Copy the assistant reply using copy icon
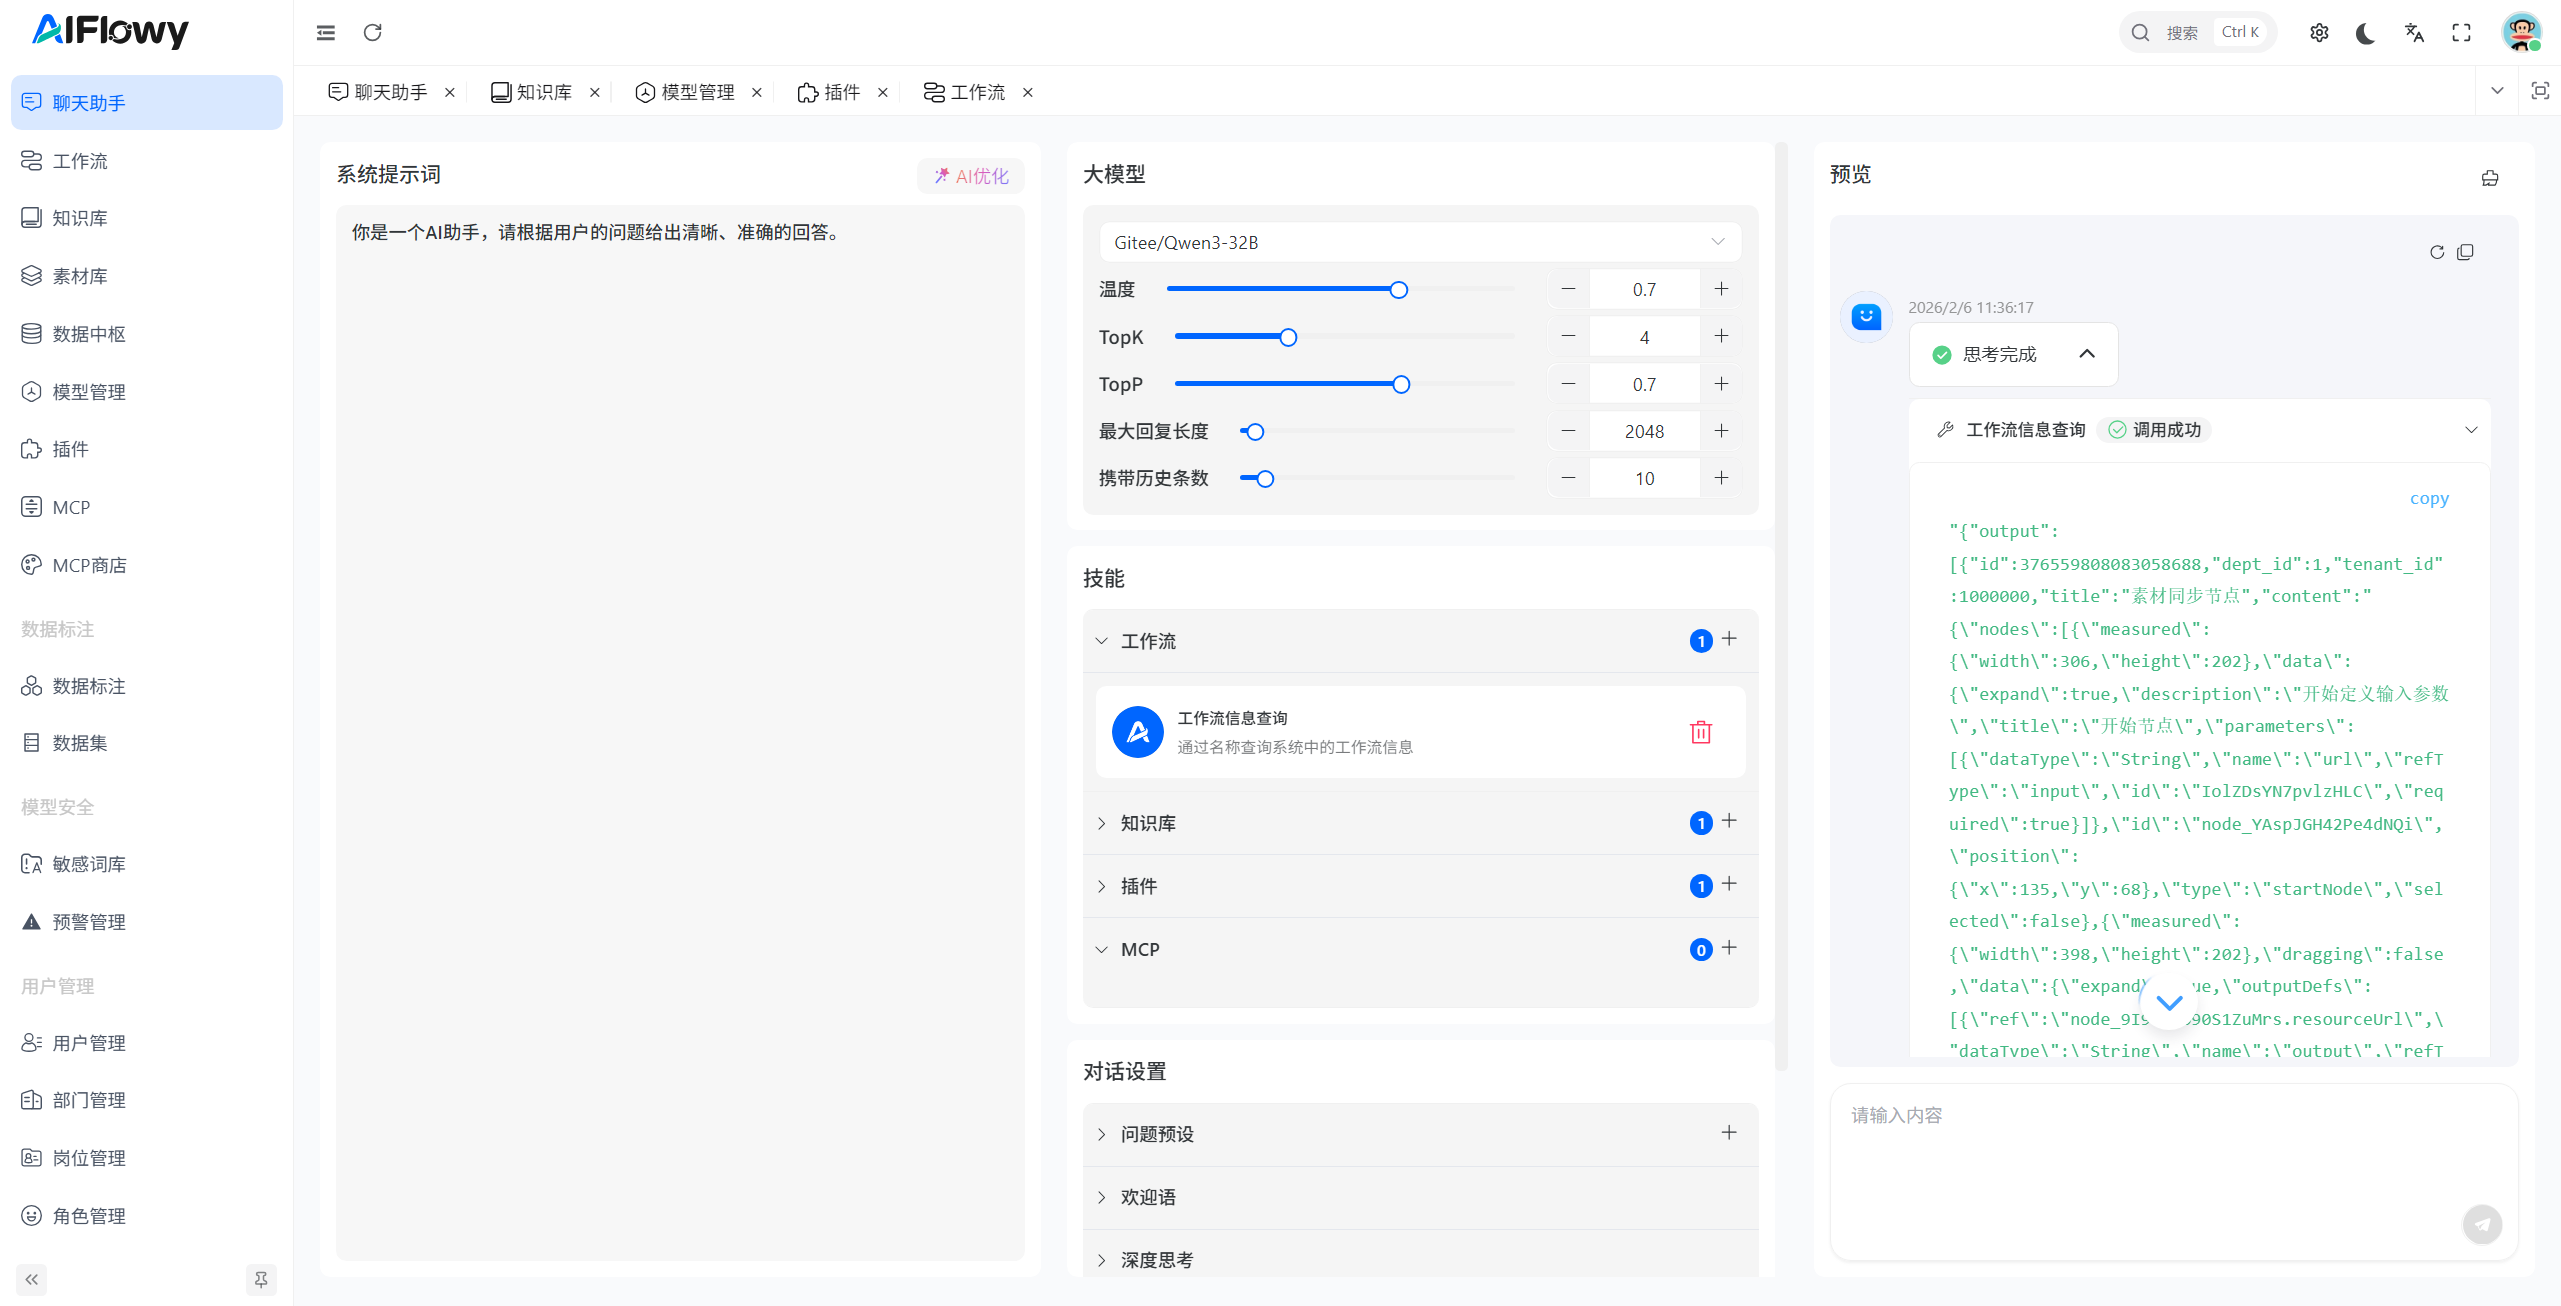2561x1306 pixels. 2465,252
